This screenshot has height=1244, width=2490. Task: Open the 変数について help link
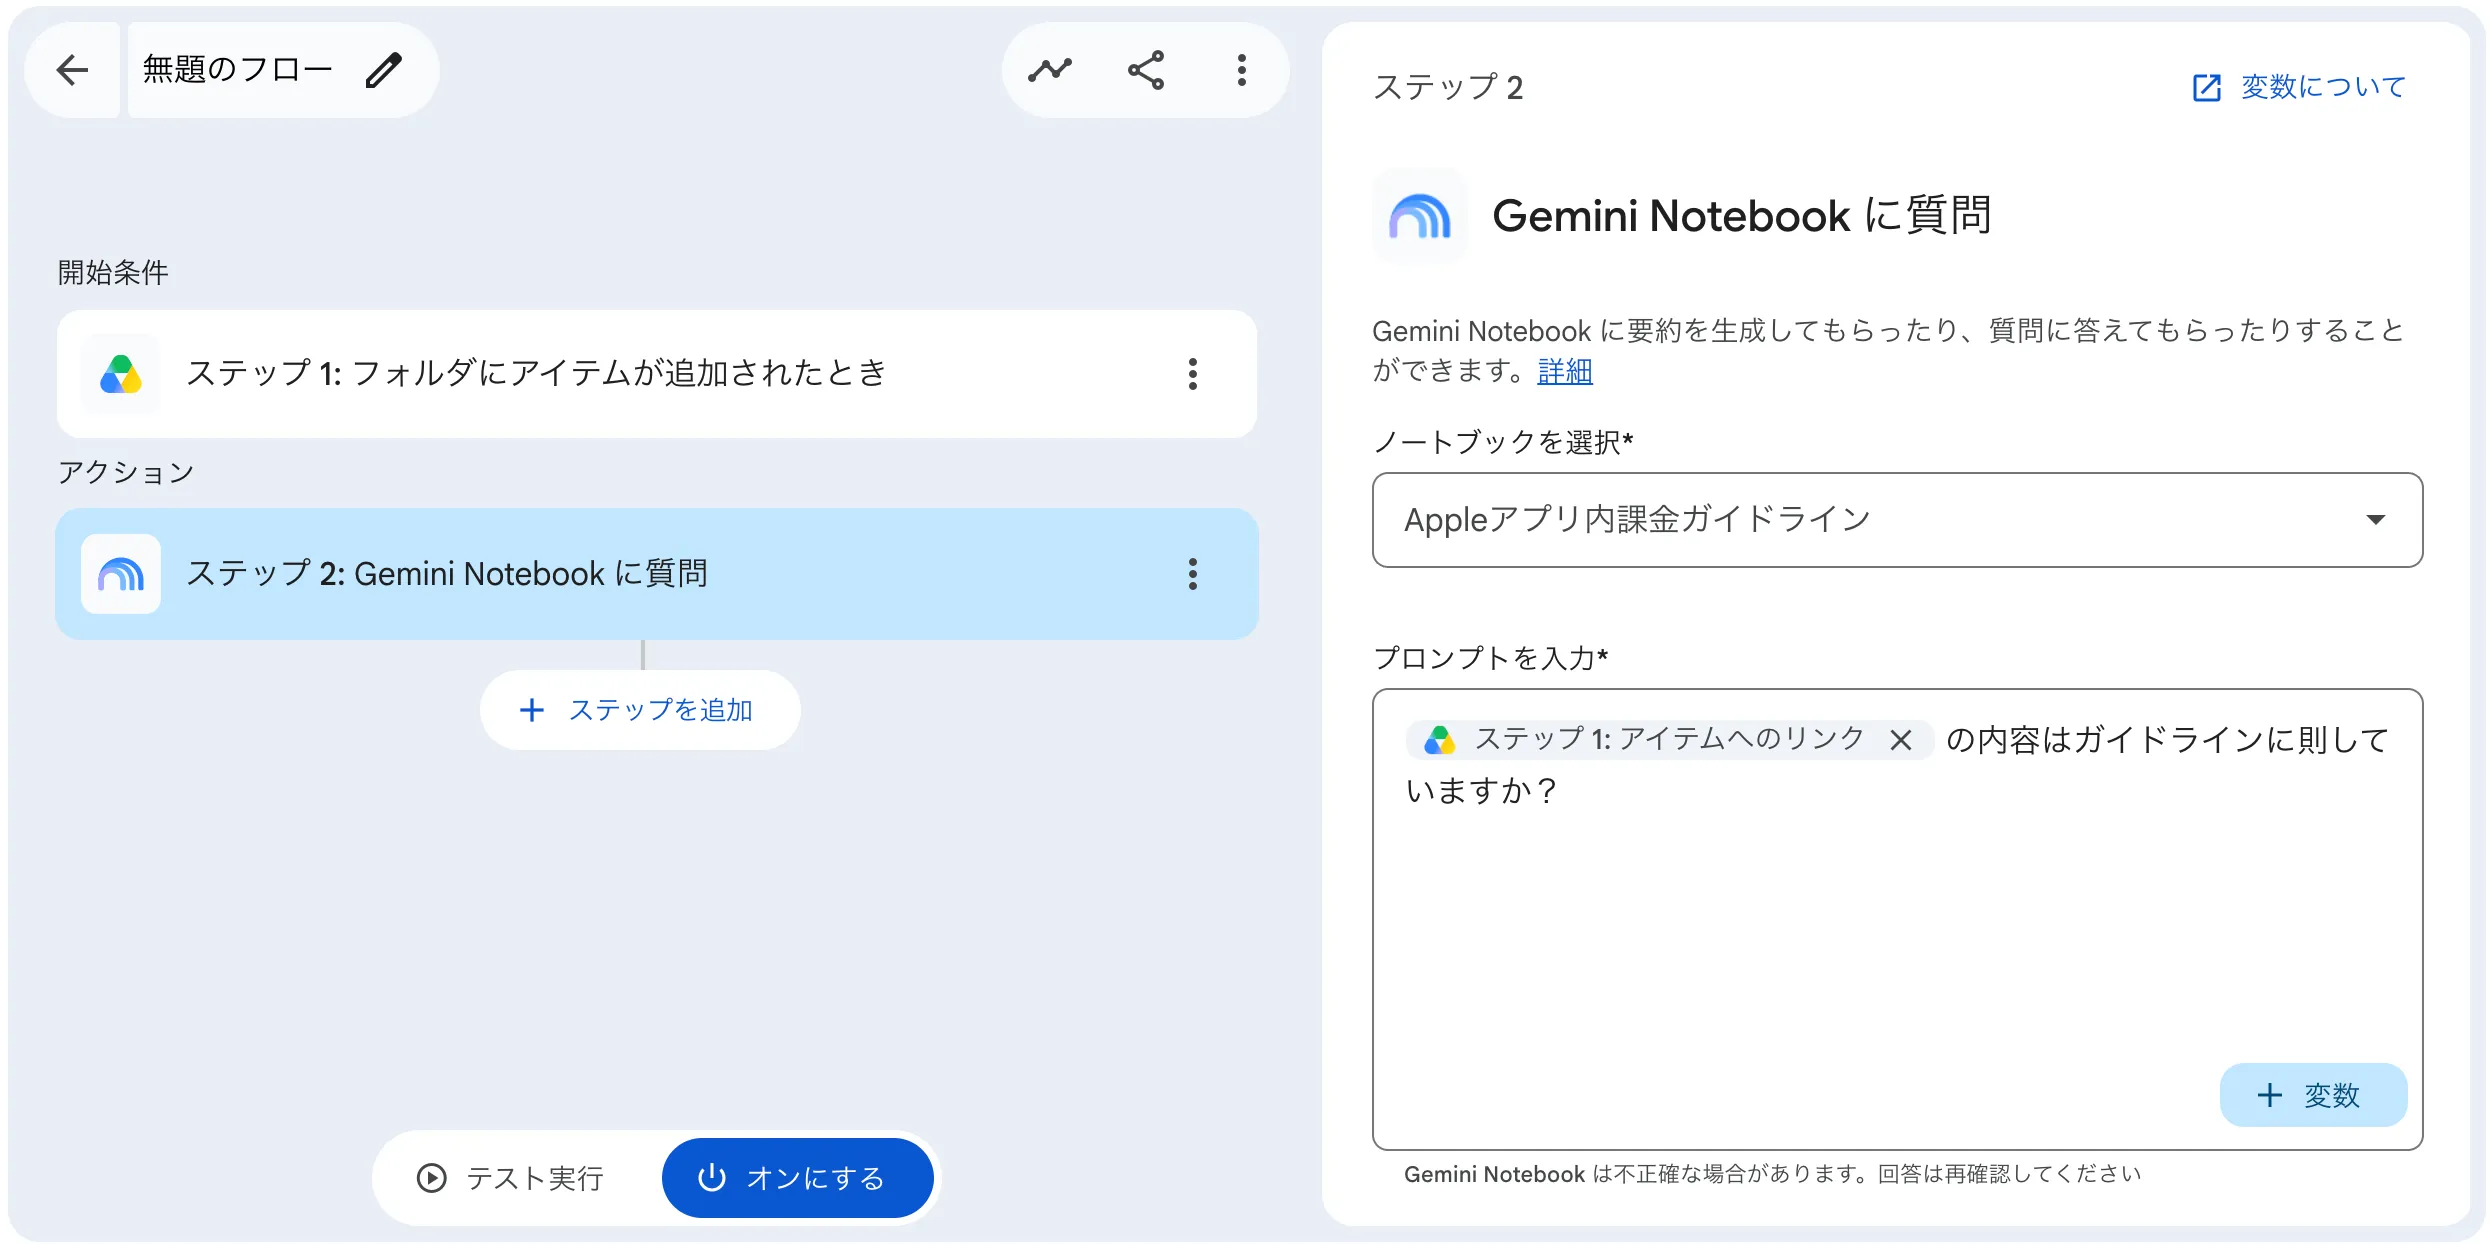[x=2299, y=87]
